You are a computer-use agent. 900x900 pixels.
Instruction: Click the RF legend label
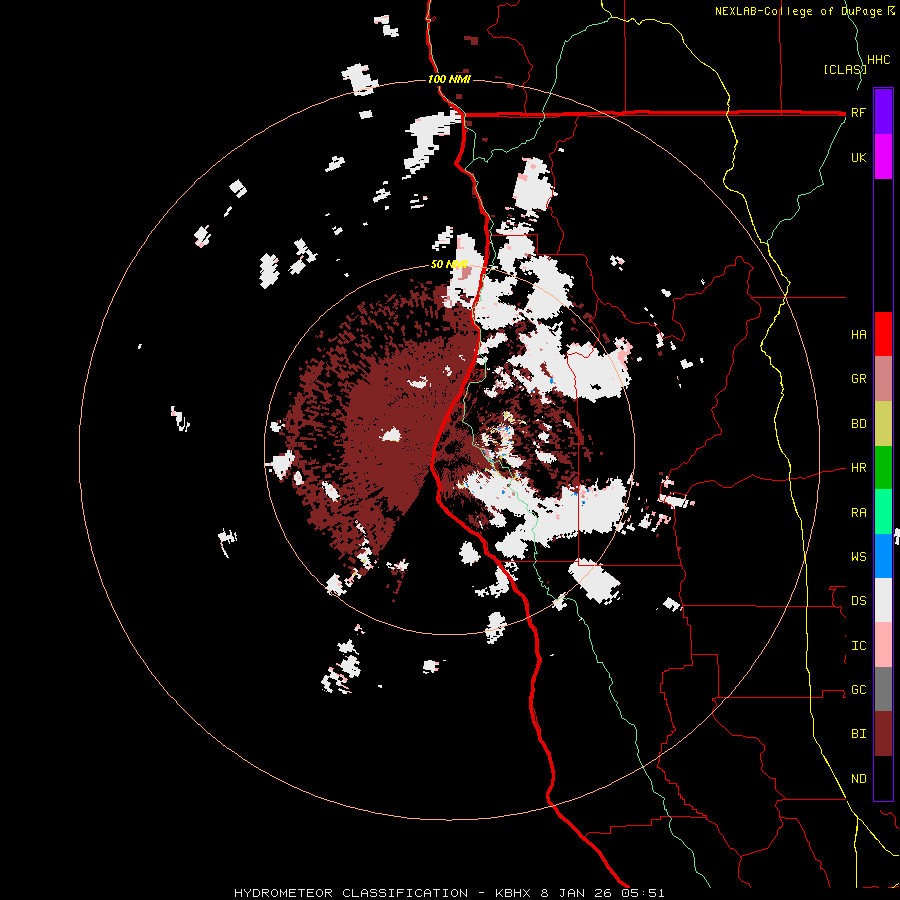coord(858,112)
